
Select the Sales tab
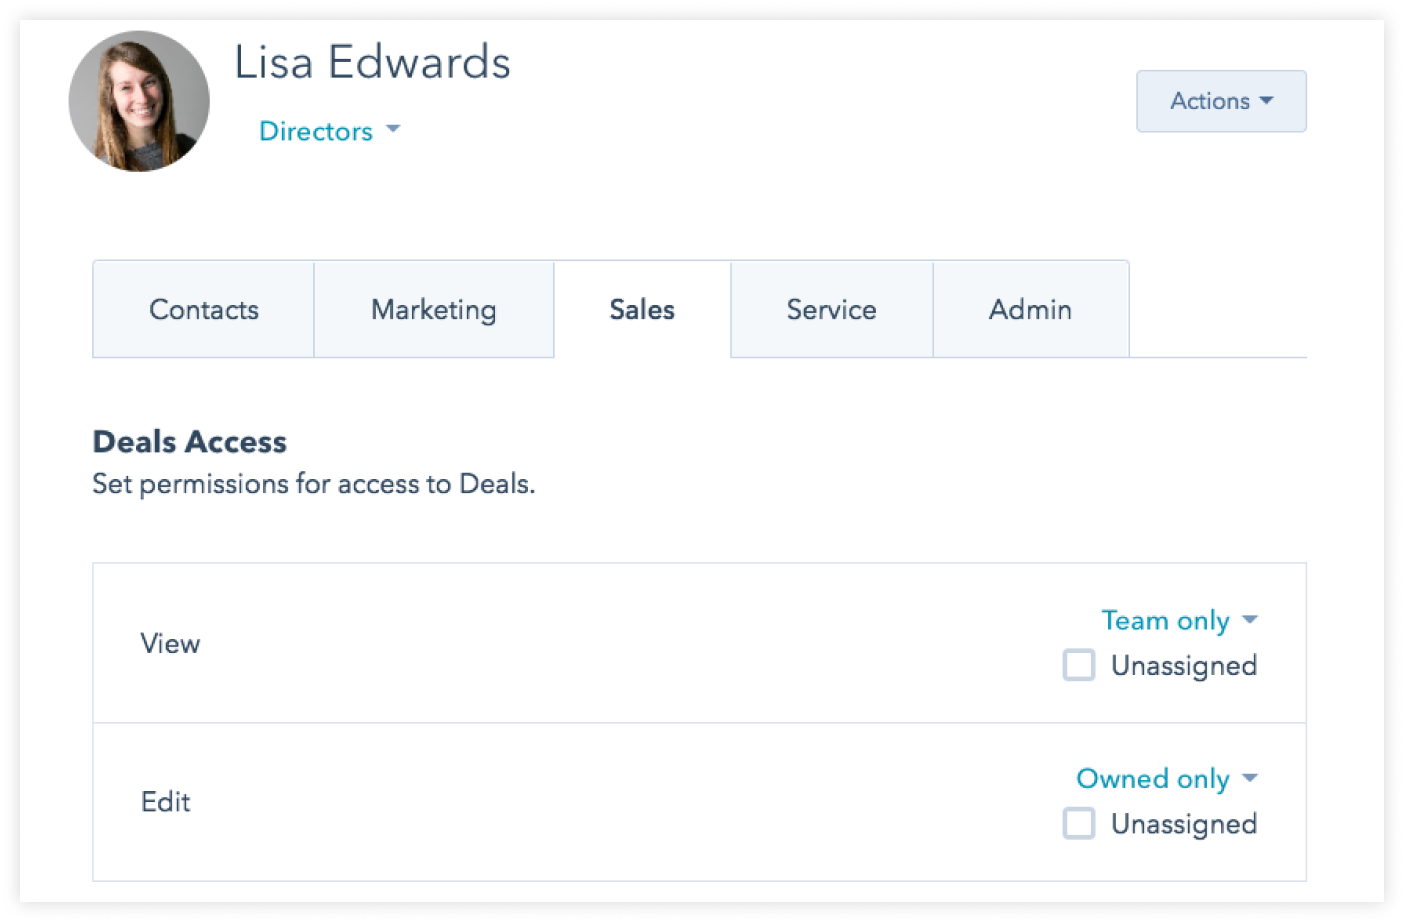pyautogui.click(x=641, y=309)
